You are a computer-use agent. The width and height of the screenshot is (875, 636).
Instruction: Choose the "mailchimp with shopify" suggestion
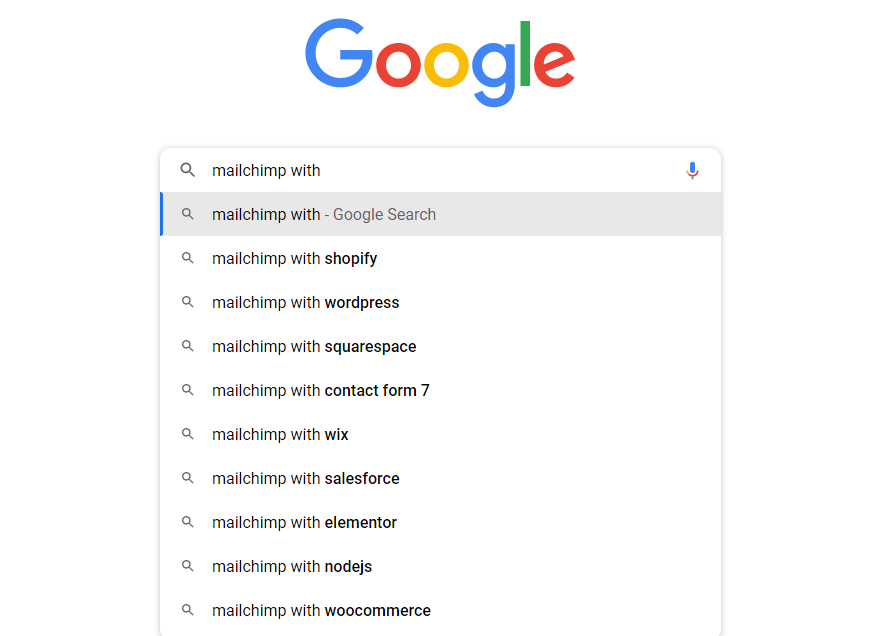295,258
